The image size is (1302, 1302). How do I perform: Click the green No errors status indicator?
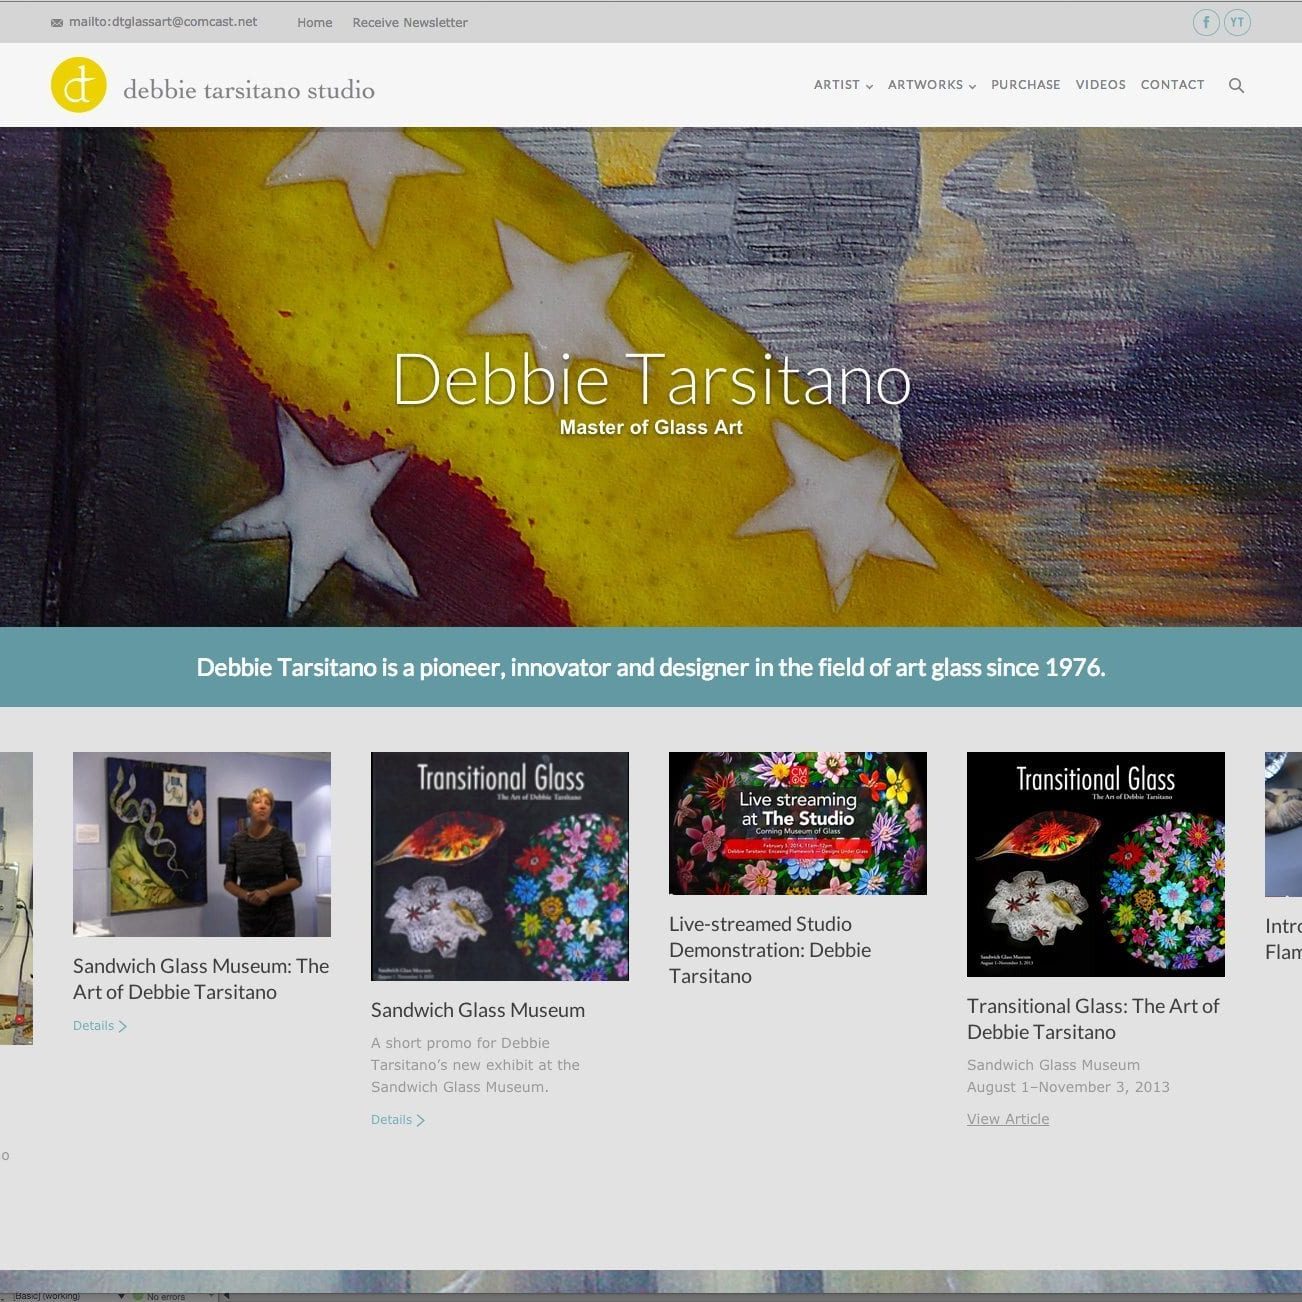(x=139, y=1296)
